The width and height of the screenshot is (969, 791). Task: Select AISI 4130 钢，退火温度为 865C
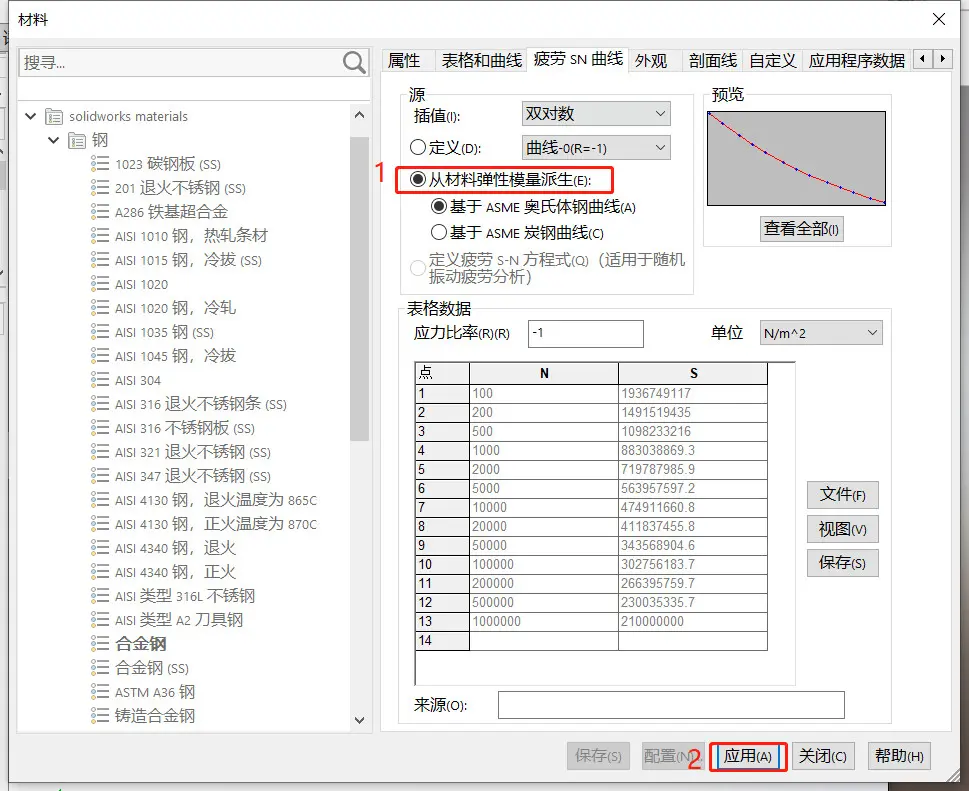pos(216,500)
